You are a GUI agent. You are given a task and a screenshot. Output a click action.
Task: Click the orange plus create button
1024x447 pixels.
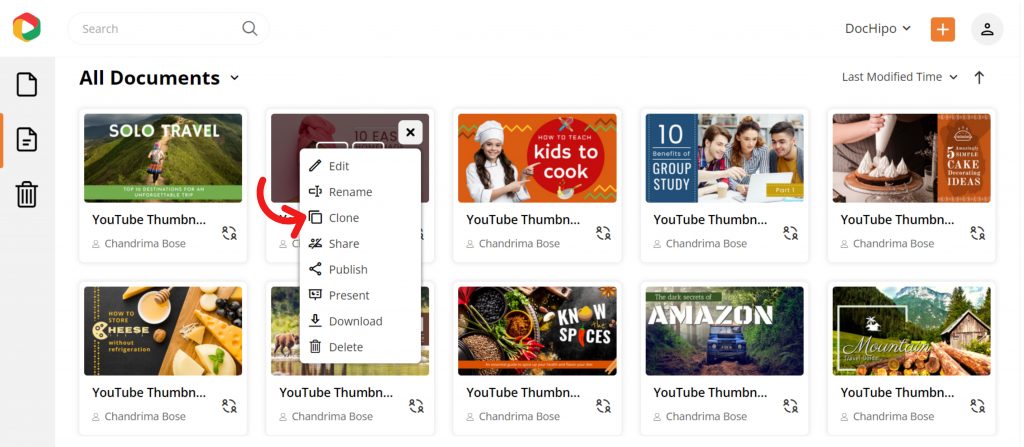942,29
